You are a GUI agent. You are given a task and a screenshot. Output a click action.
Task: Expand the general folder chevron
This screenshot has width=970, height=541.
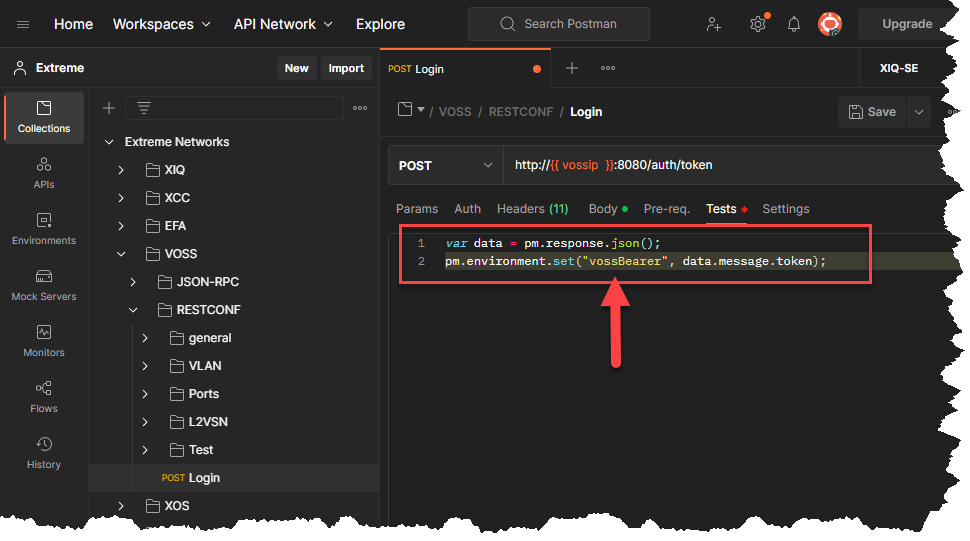tap(145, 338)
